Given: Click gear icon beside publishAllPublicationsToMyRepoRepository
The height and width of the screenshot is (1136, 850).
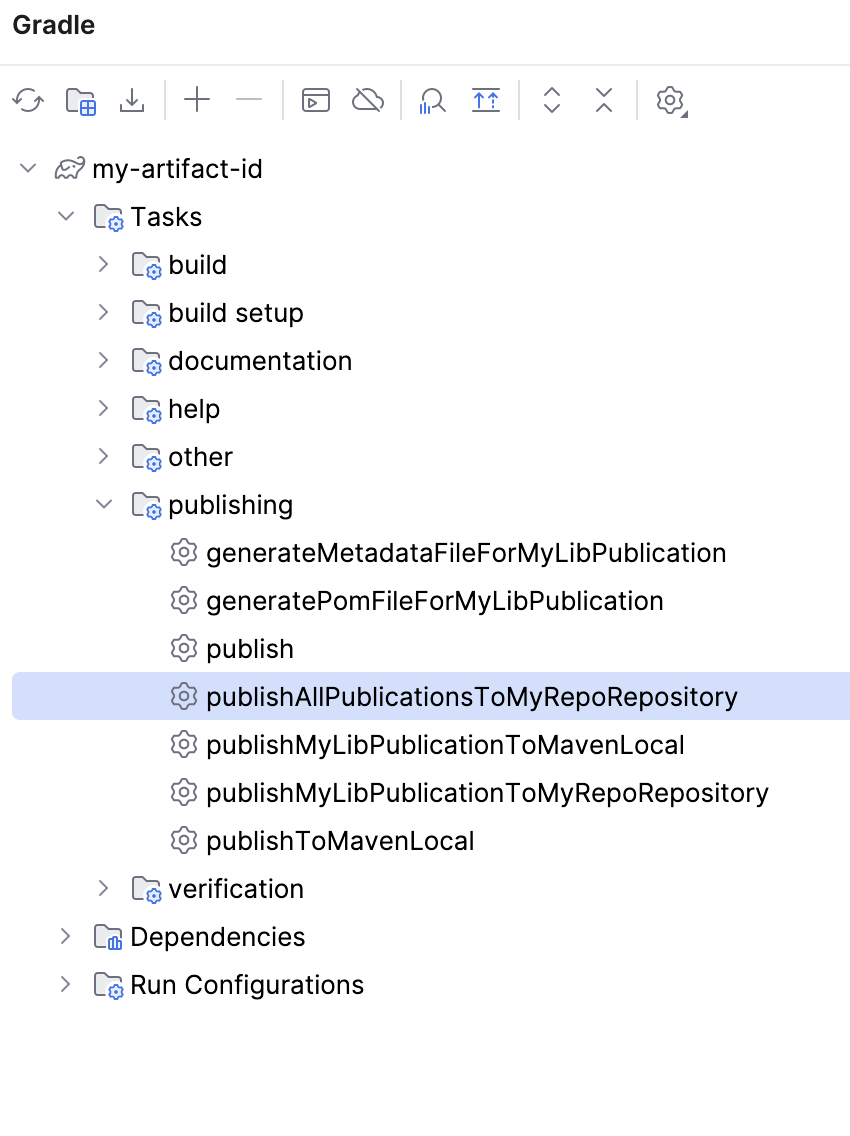Looking at the screenshot, I should pyautogui.click(x=184, y=696).
